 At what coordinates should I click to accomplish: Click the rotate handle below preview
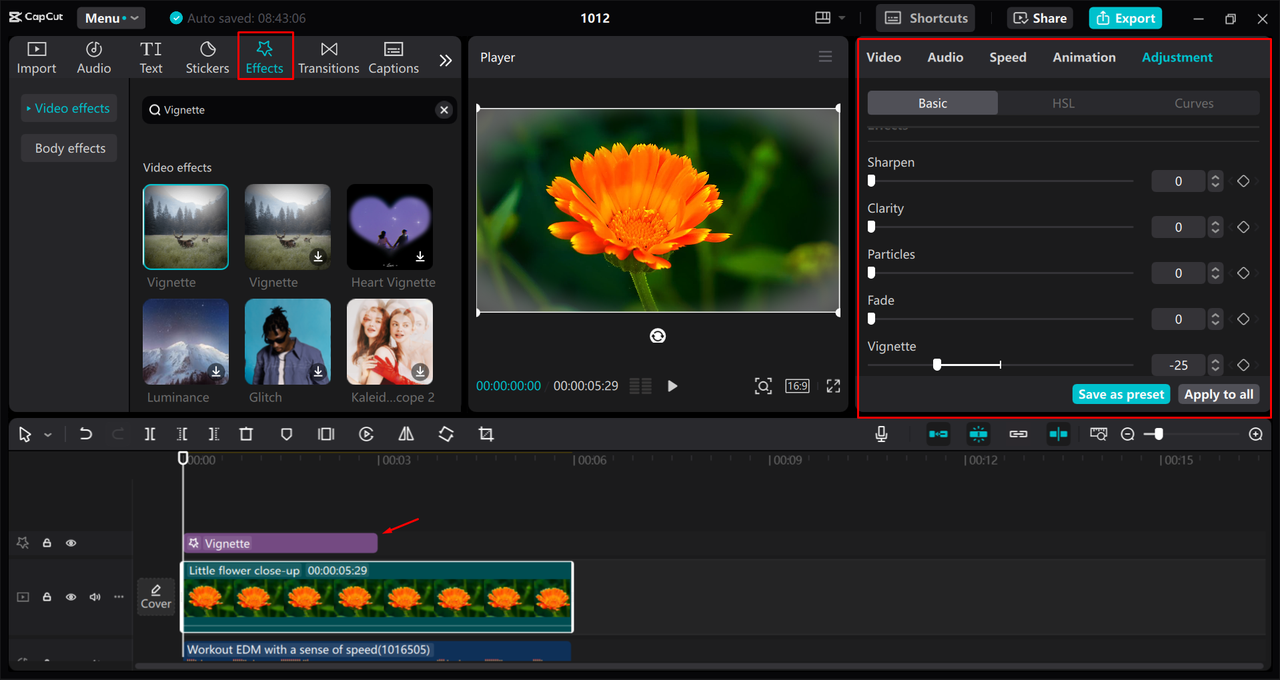coord(658,336)
